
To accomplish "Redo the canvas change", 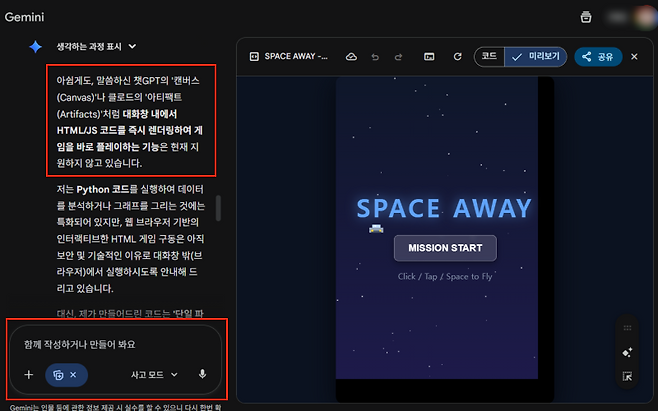I will coord(398,57).
